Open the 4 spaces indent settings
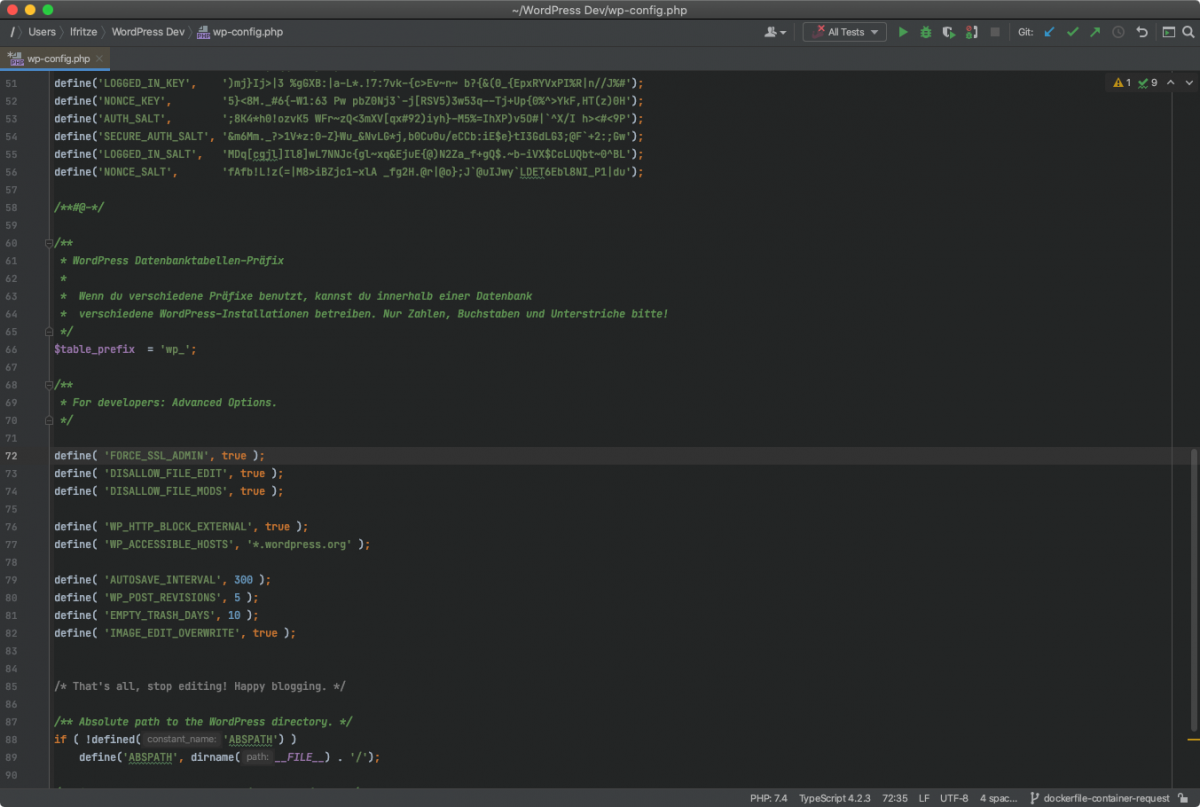Viewport: 1200px width, 807px height. pos(998,798)
